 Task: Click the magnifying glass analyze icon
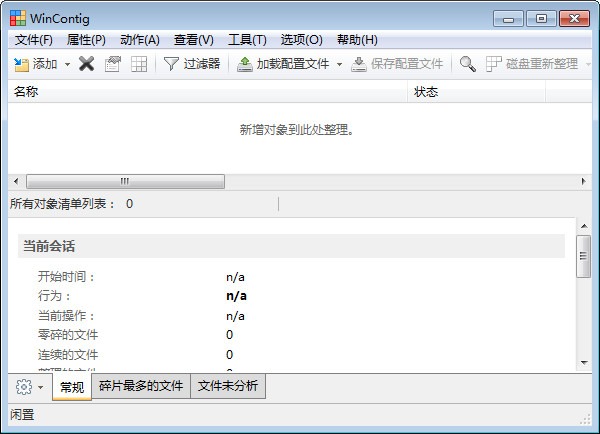pyautogui.click(x=468, y=64)
